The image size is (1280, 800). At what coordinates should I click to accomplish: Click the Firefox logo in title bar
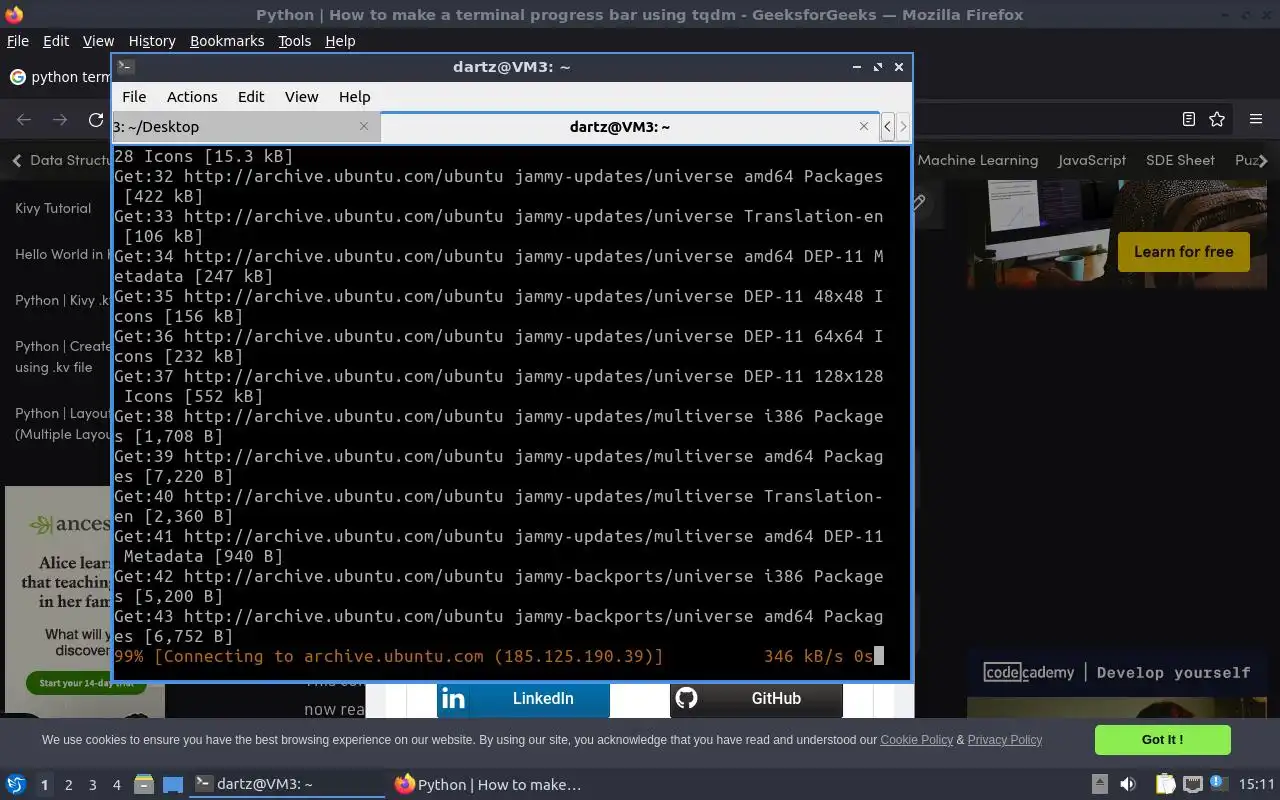point(14,14)
